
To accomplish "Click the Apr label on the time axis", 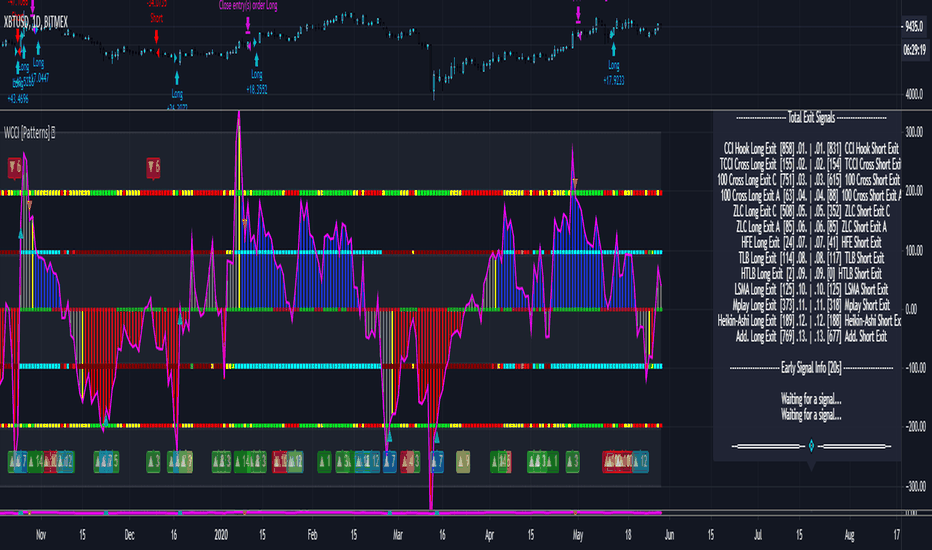I will point(489,535).
